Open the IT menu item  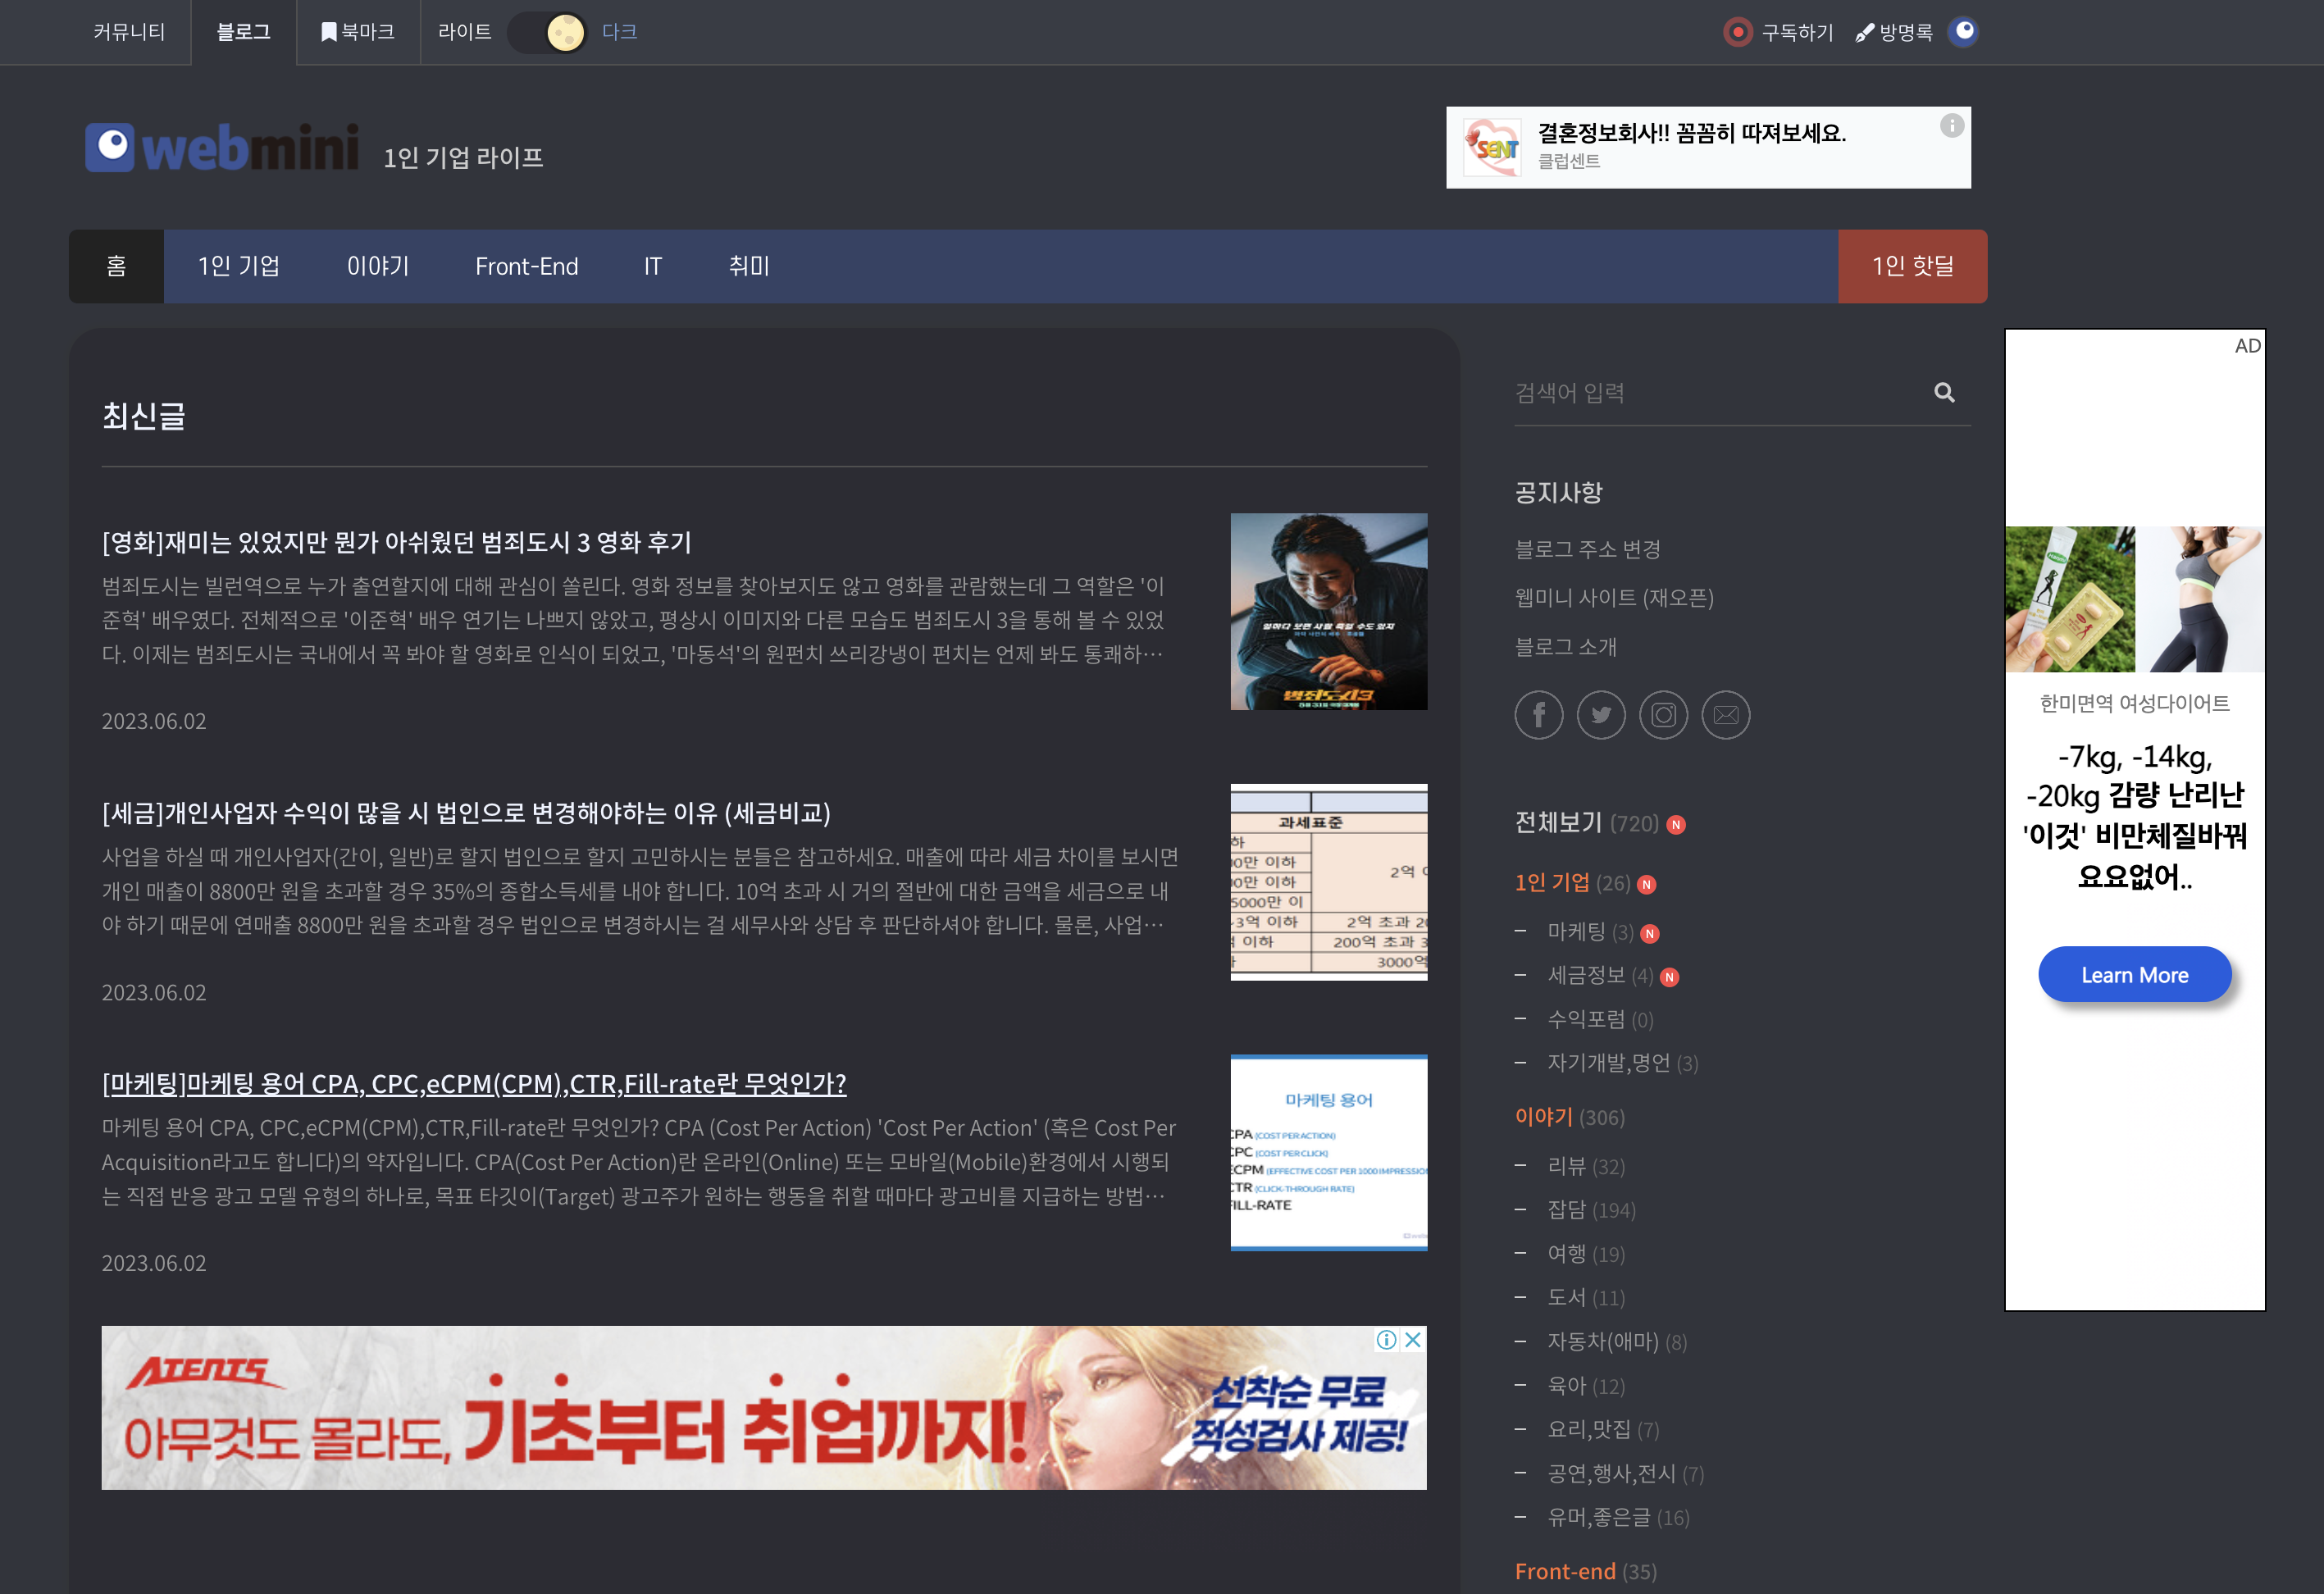pyautogui.click(x=652, y=266)
